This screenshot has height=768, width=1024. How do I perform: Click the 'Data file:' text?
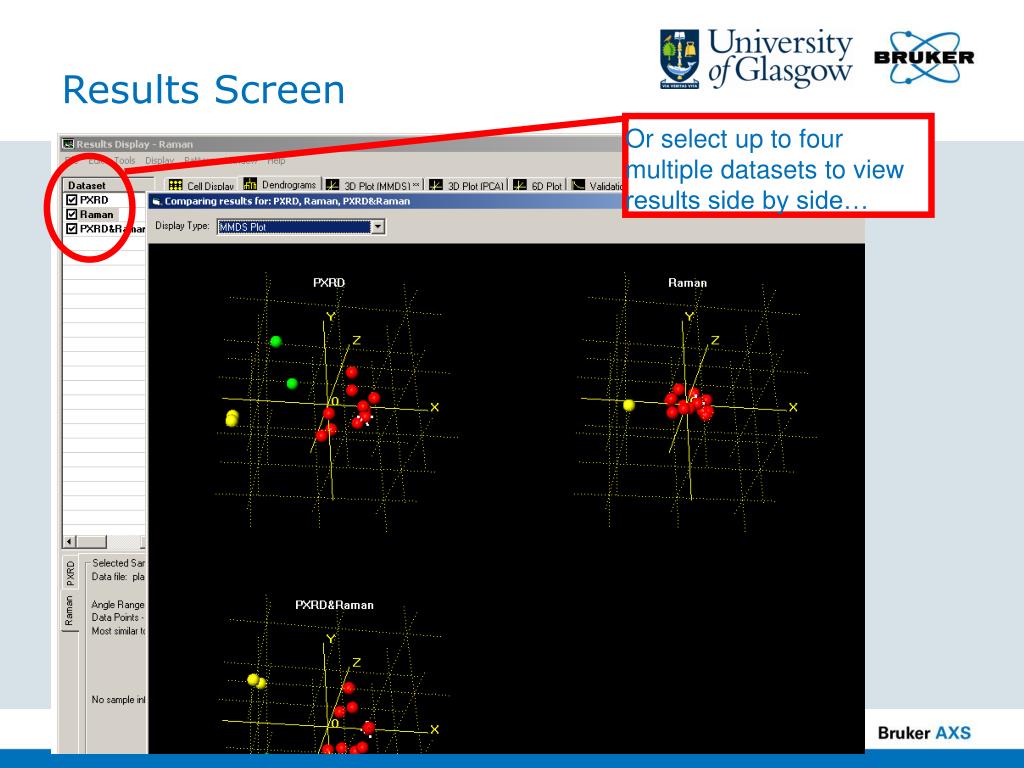point(110,577)
